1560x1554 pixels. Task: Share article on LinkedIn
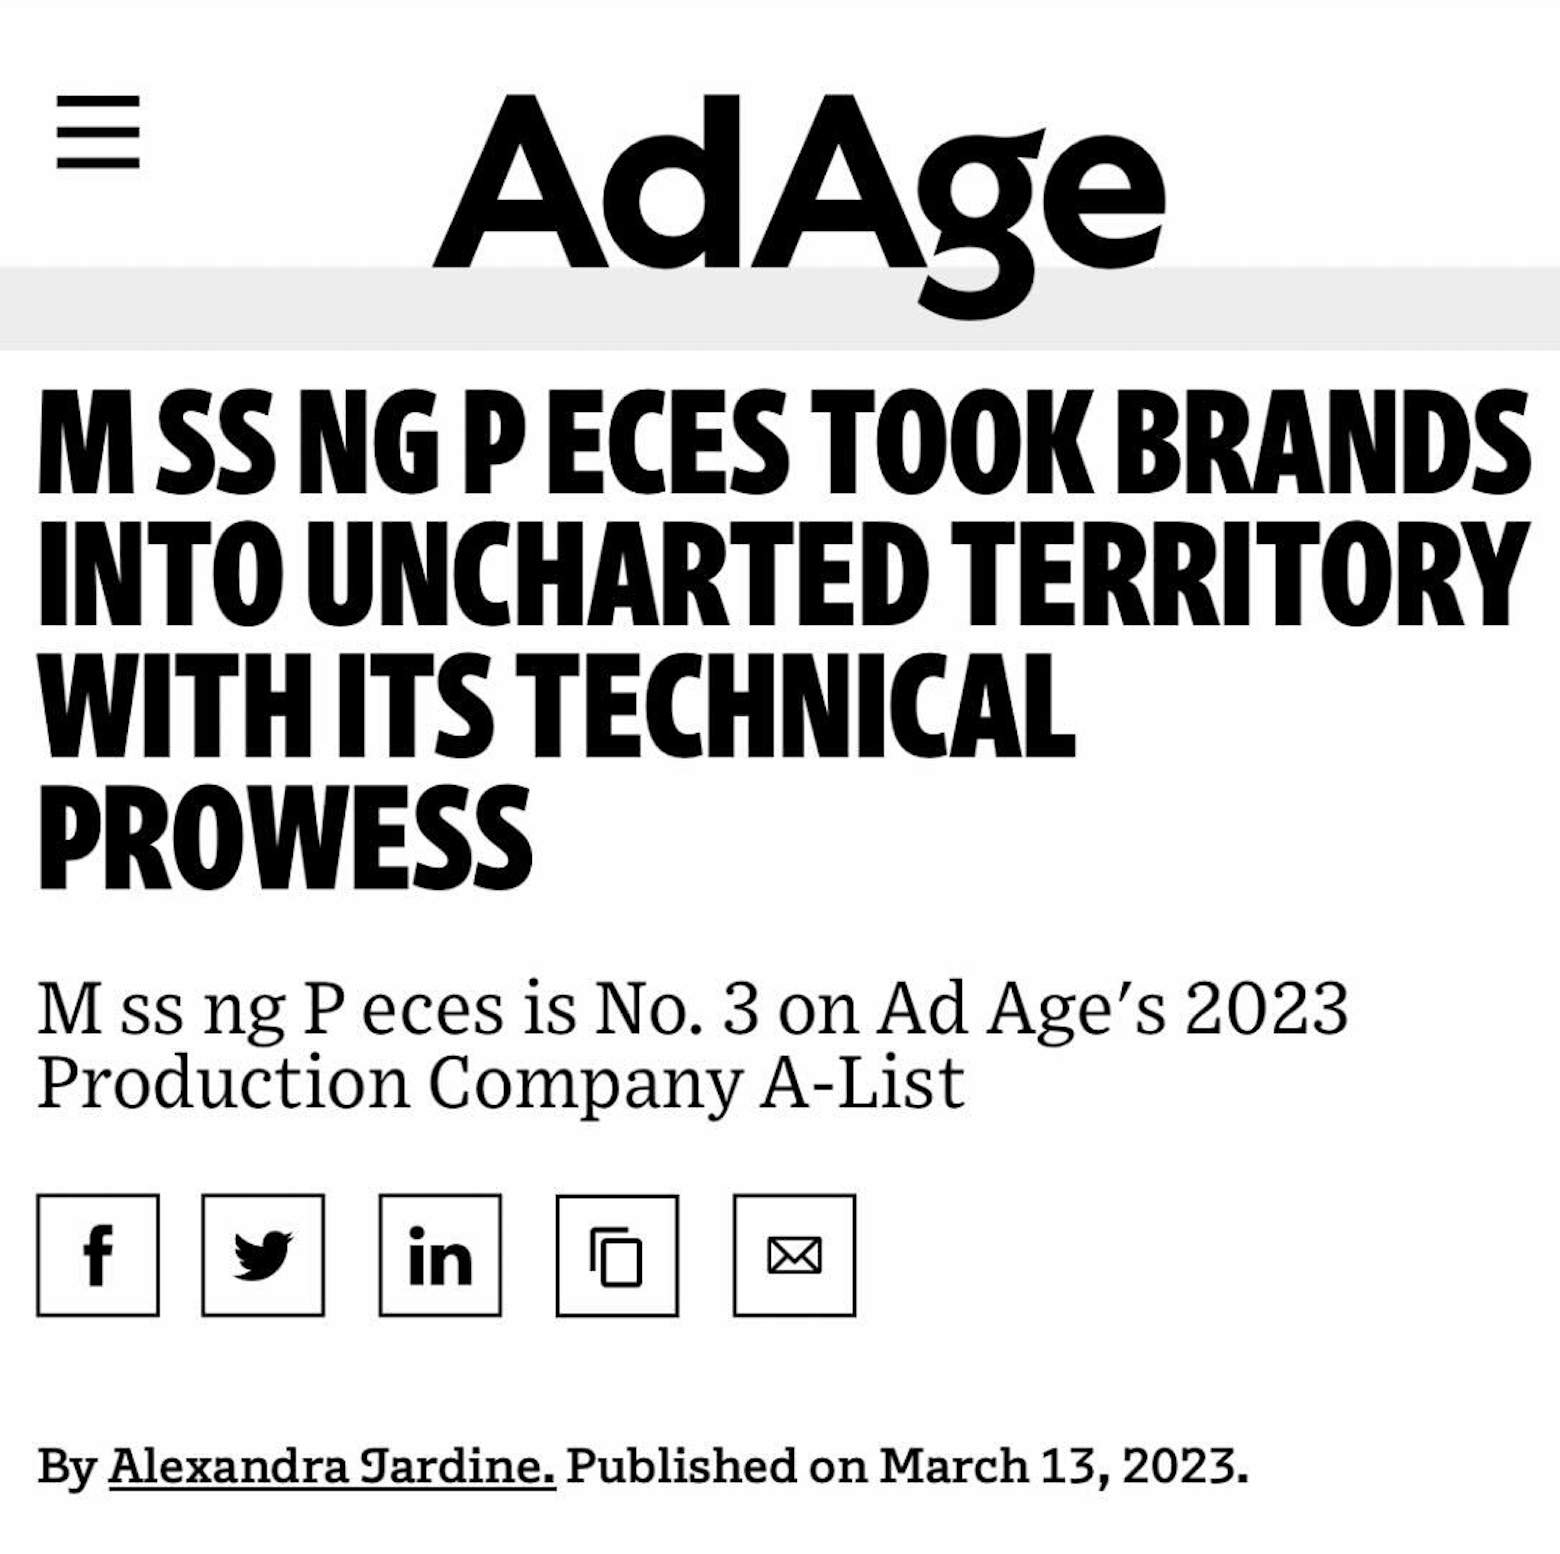point(440,1255)
